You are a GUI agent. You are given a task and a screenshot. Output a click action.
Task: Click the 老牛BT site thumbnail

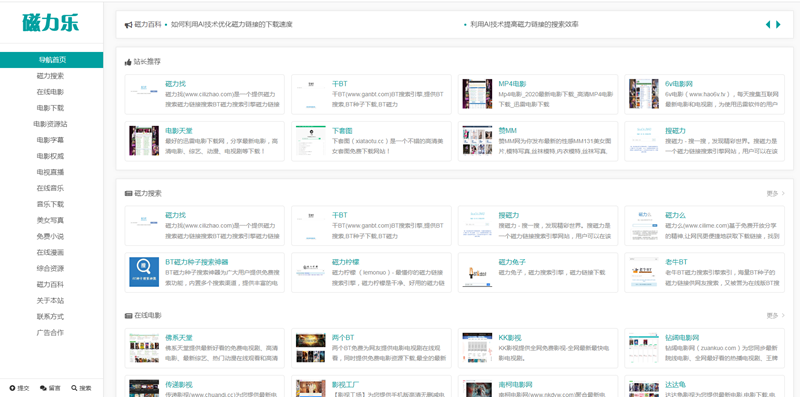[644, 272]
